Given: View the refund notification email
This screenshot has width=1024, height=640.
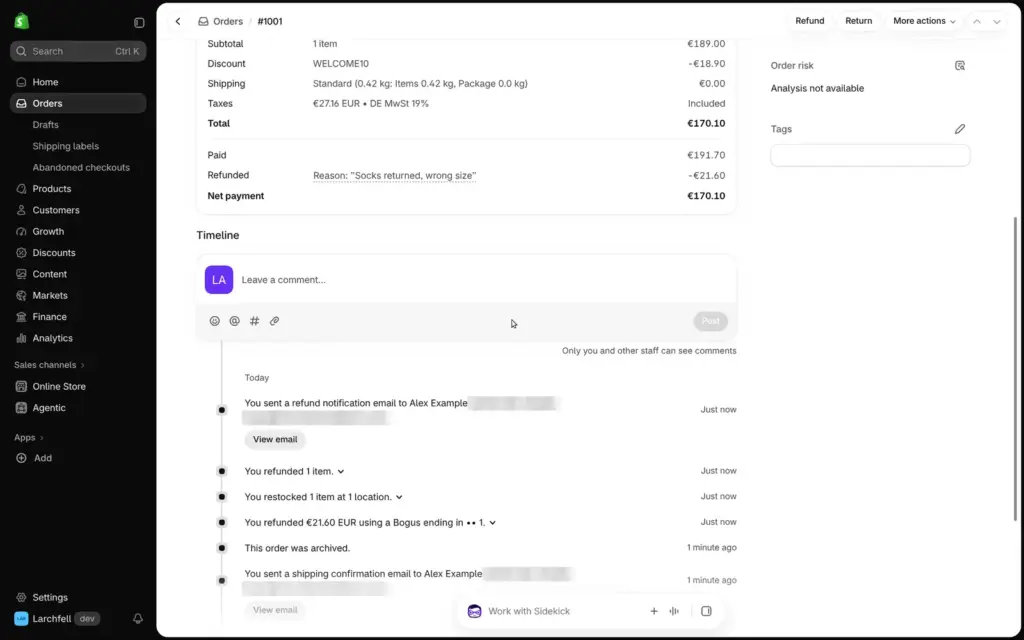Looking at the screenshot, I should click(x=275, y=440).
